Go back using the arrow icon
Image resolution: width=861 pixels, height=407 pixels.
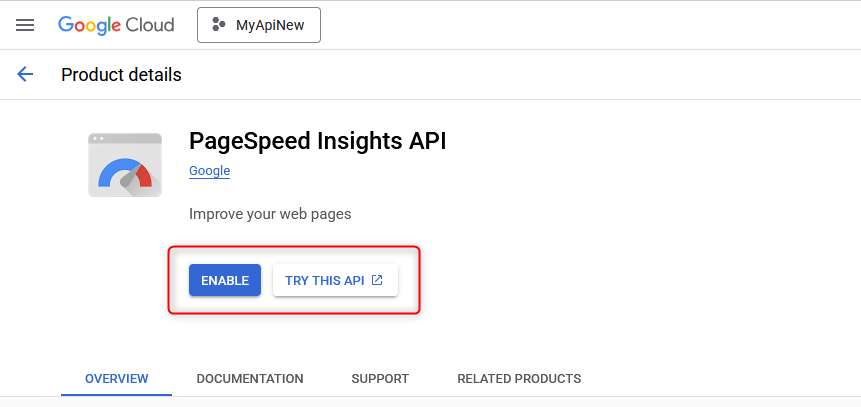25,74
